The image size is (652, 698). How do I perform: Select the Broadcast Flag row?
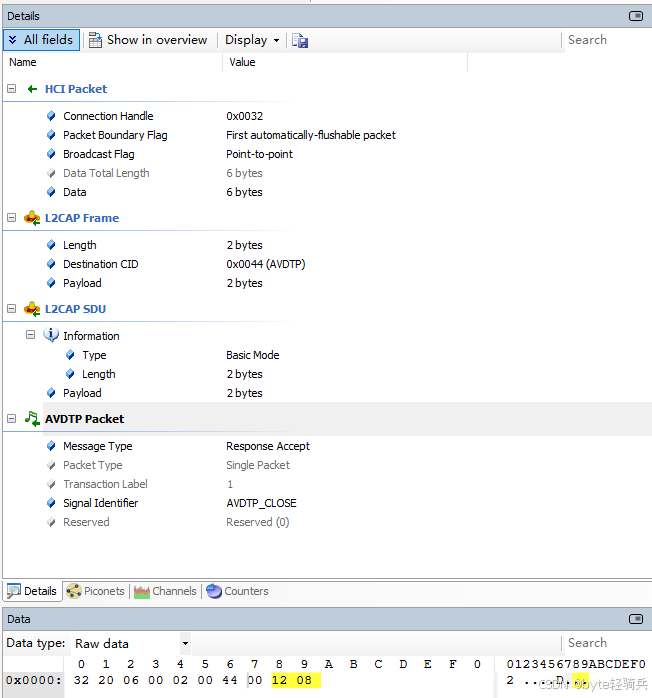tap(327, 154)
